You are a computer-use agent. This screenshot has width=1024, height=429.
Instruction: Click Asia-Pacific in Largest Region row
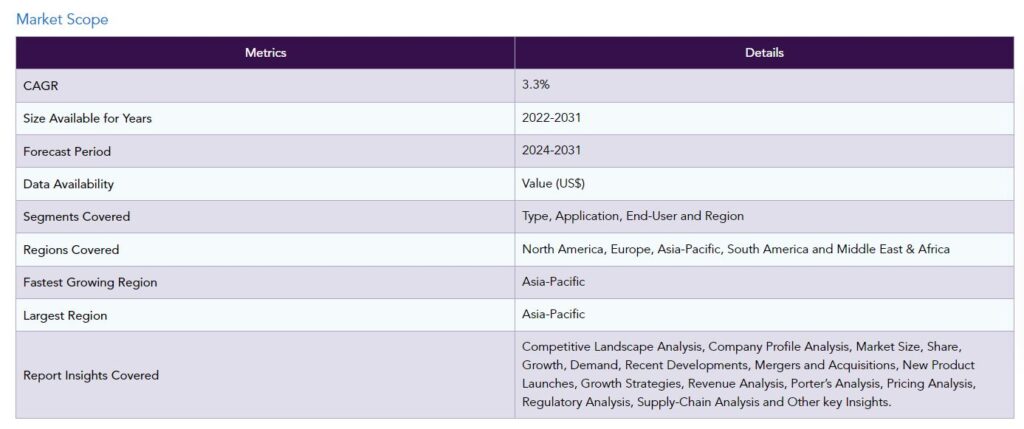coord(553,314)
